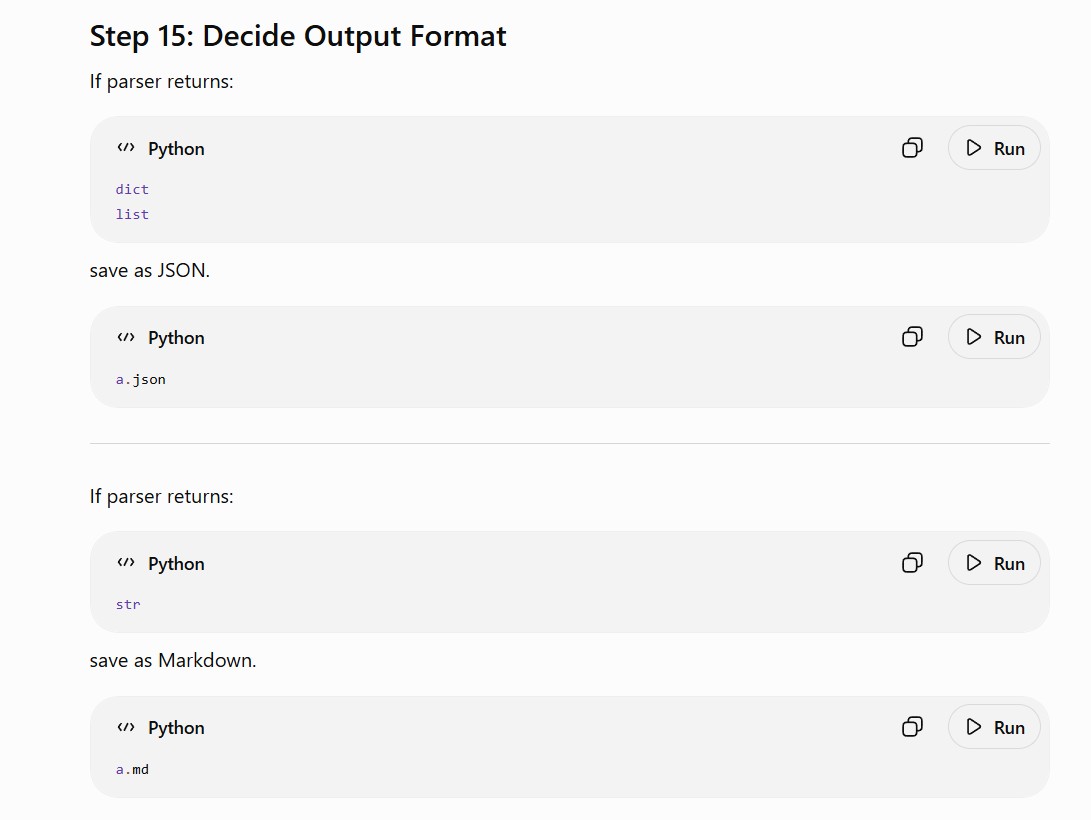Click the 'save as JSON.' text
This screenshot has width=1091, height=820.
(150, 270)
